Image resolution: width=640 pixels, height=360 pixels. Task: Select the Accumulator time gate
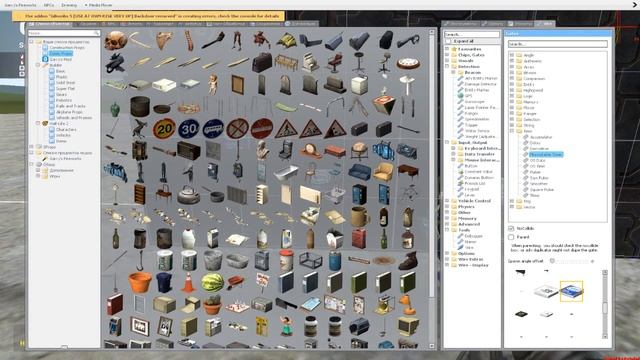click(x=541, y=137)
